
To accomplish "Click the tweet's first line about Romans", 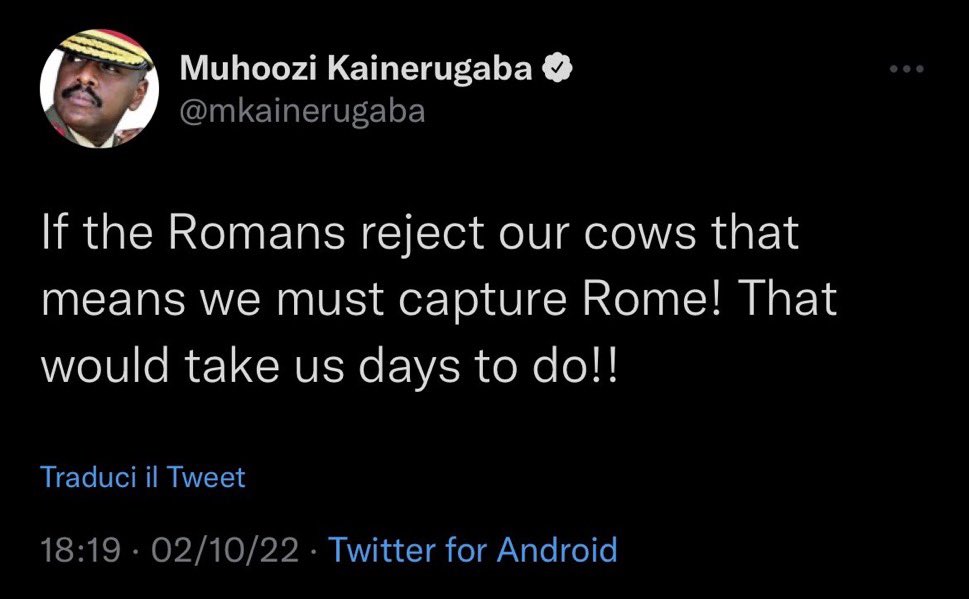I will [420, 234].
